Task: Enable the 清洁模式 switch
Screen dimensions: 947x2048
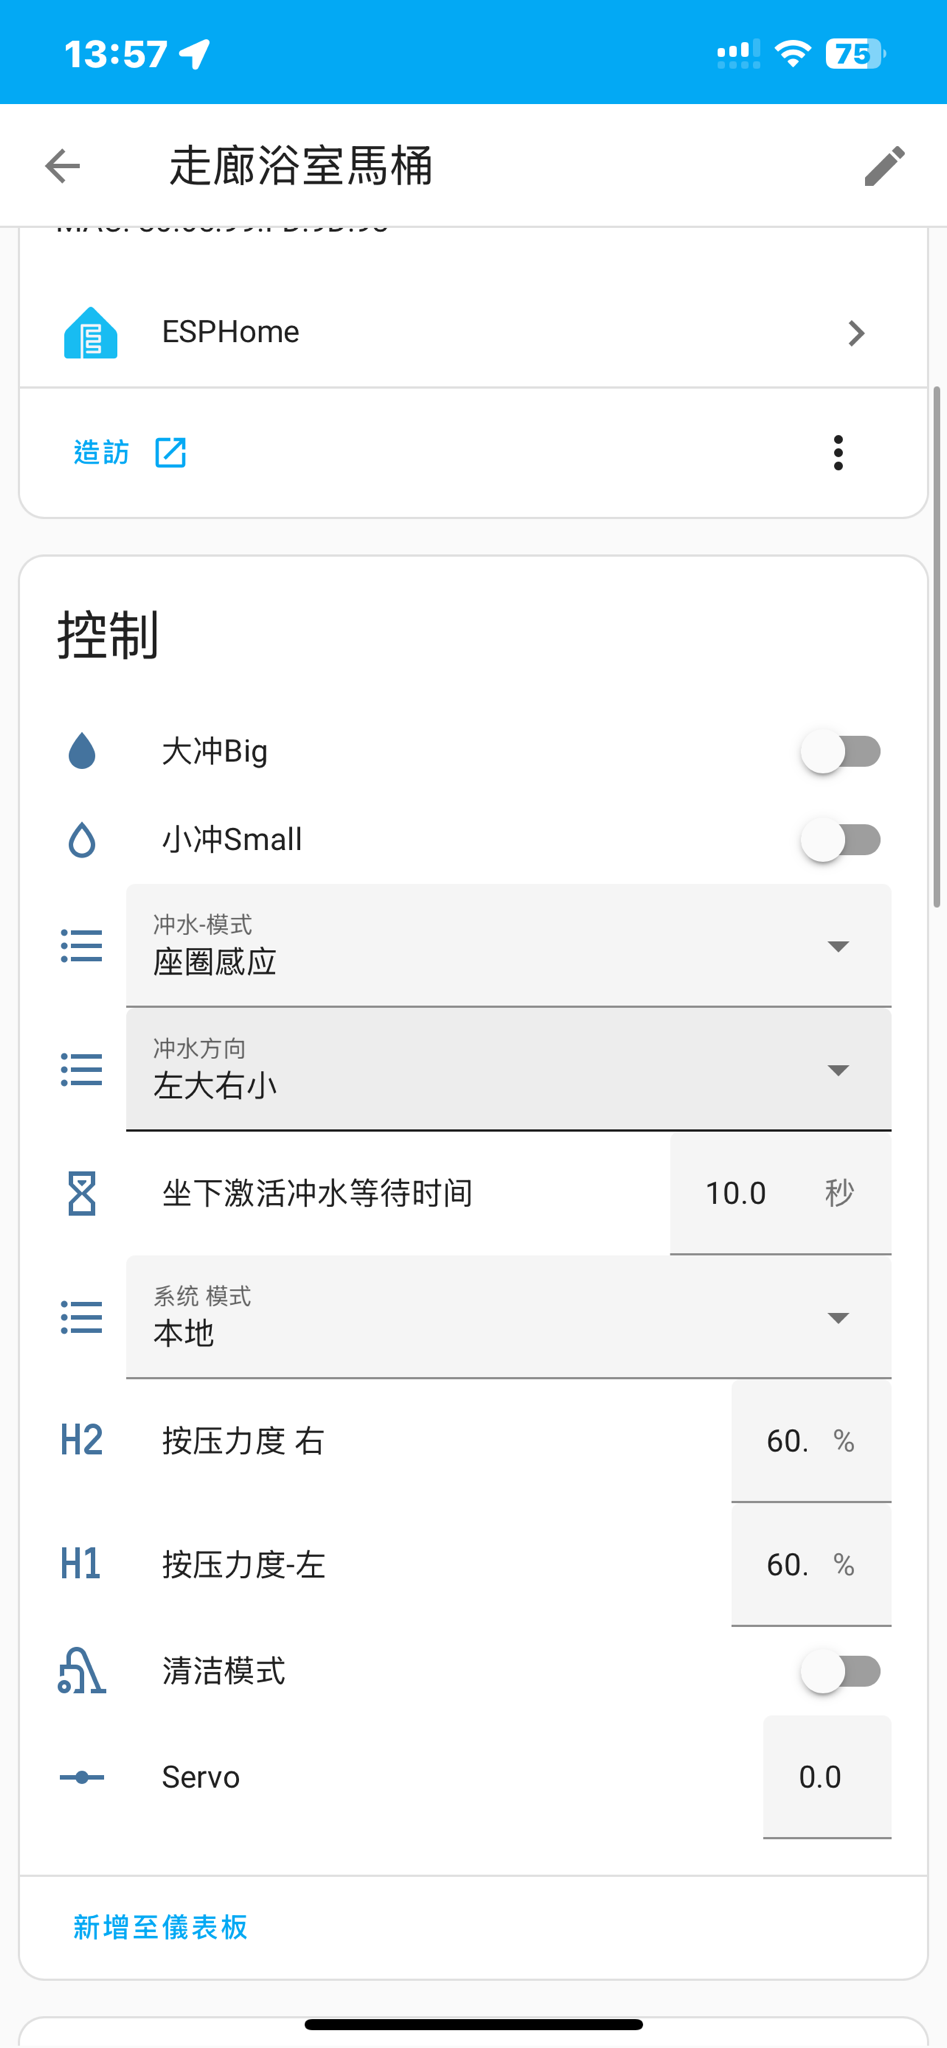Action: click(840, 1671)
